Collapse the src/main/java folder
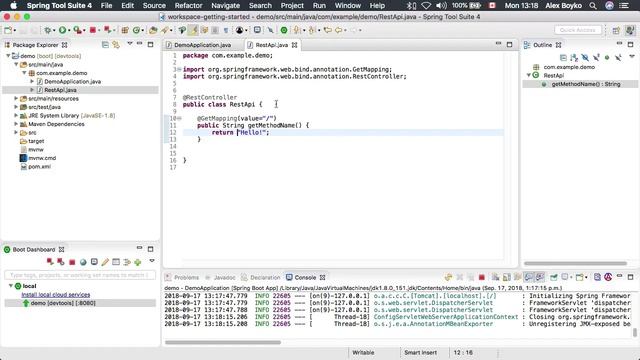This screenshot has height=360, width=640. [x=16, y=64]
